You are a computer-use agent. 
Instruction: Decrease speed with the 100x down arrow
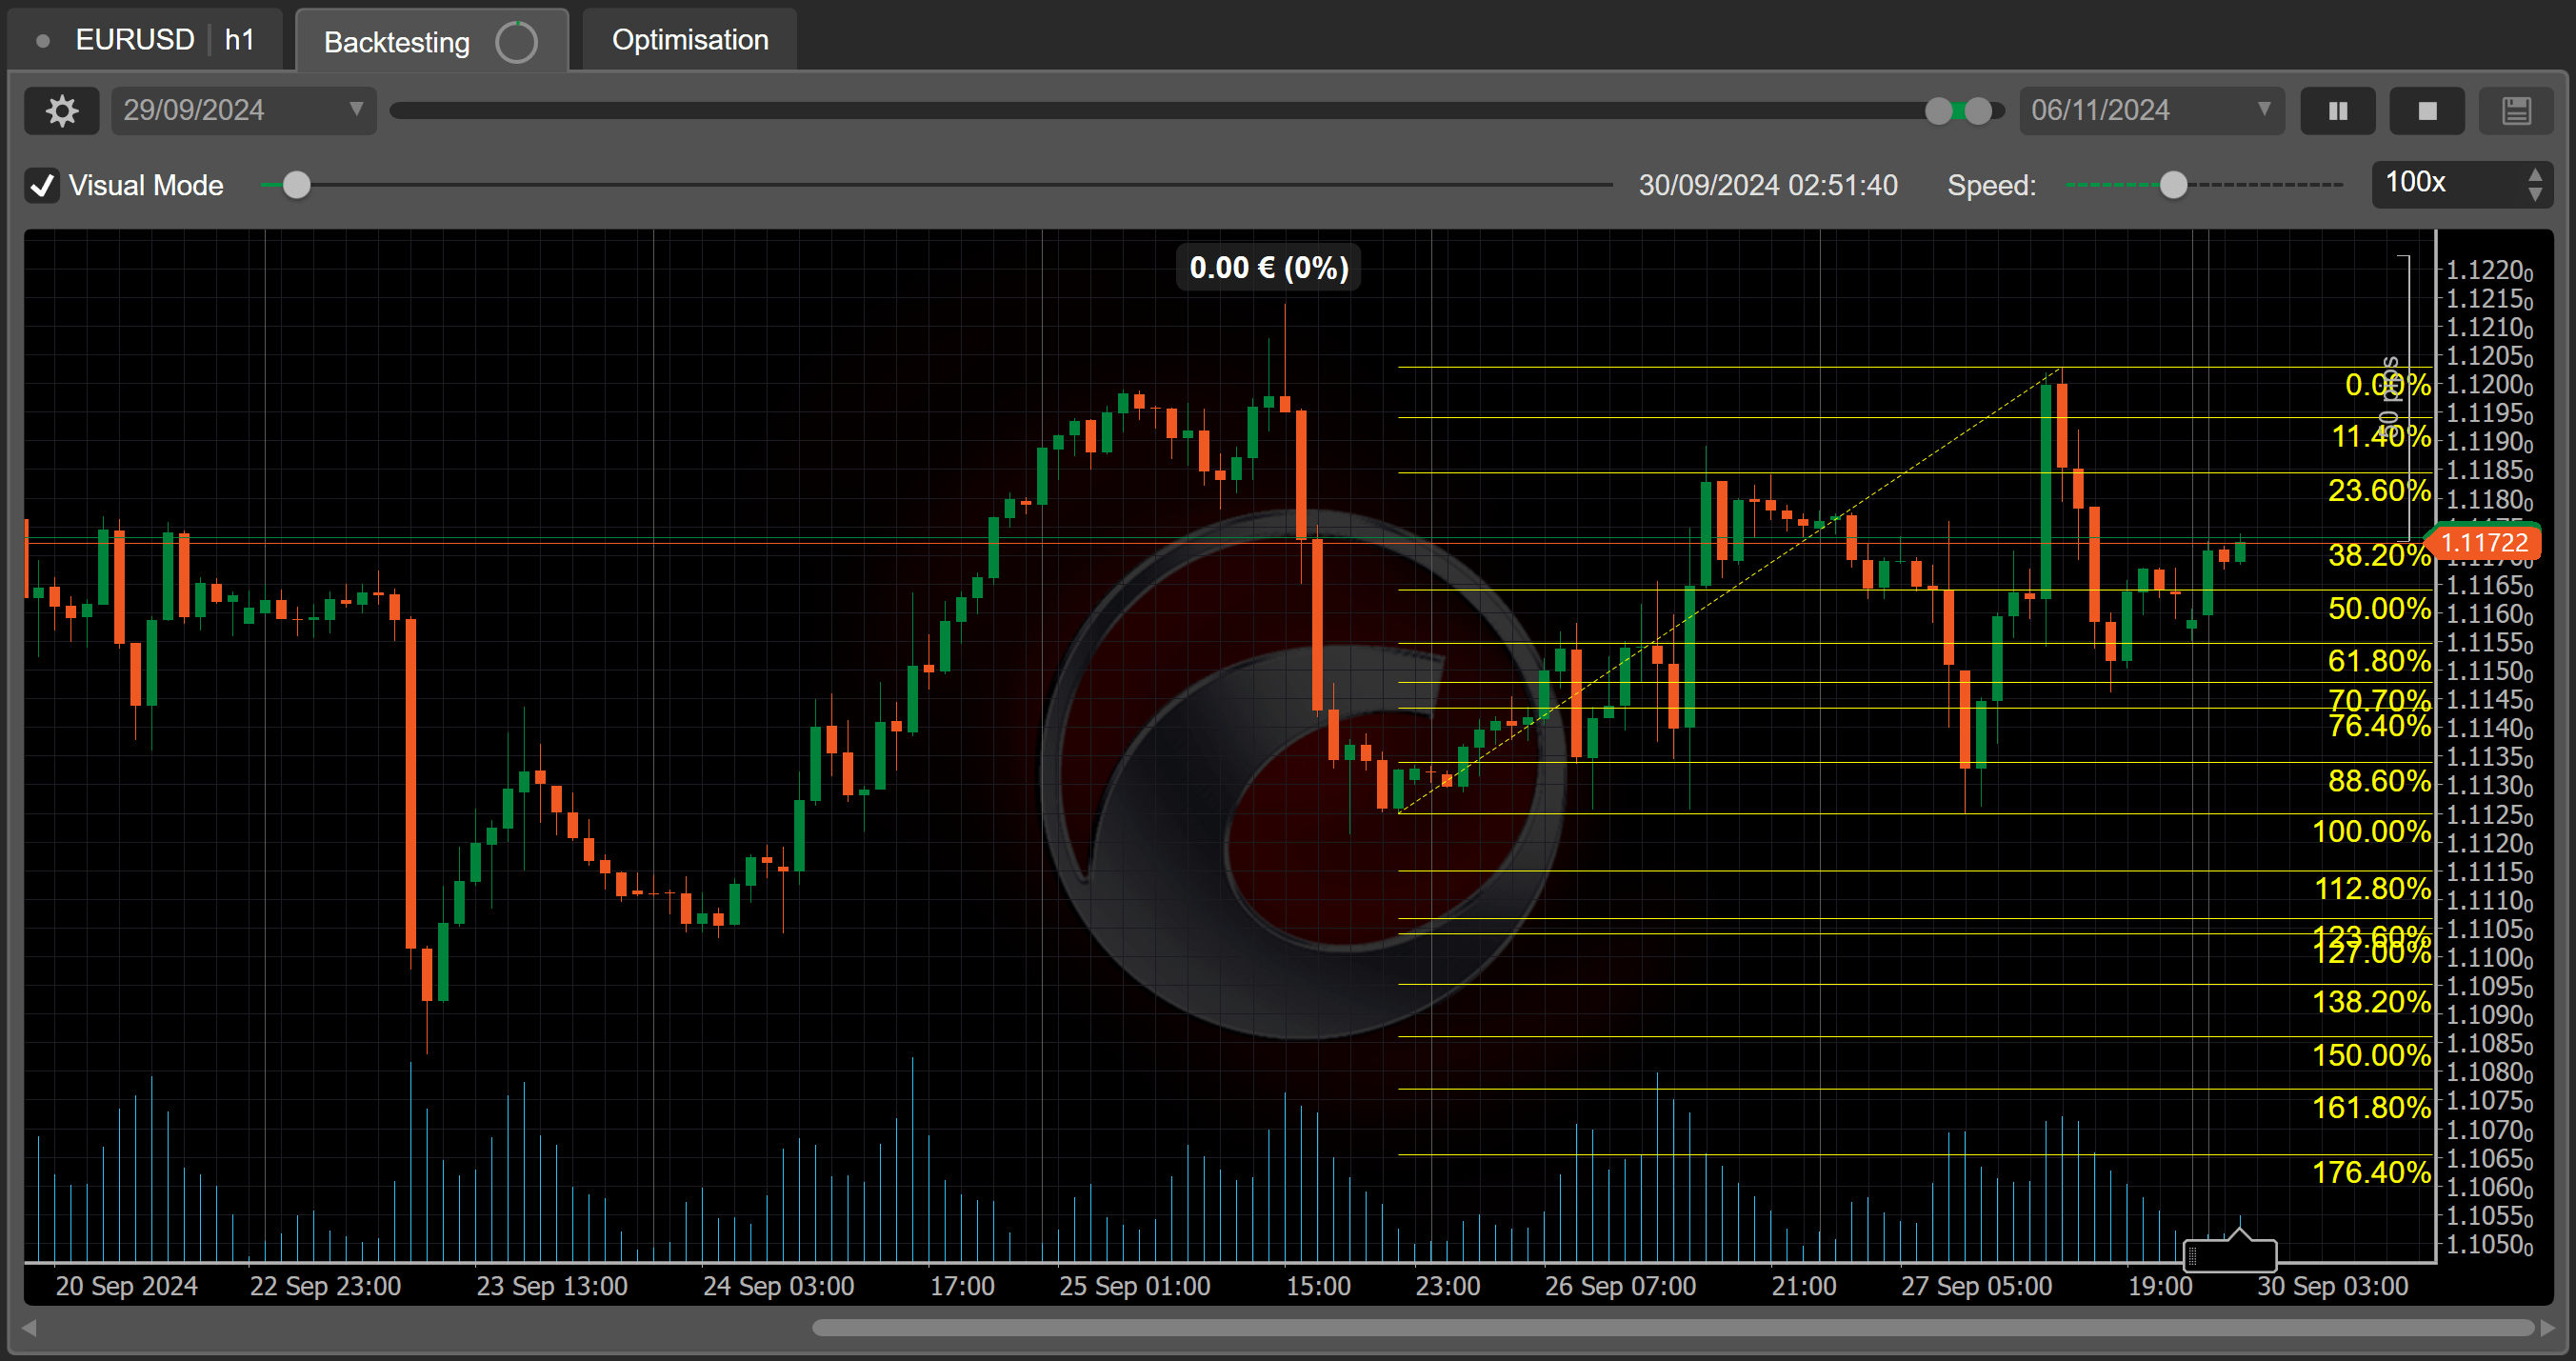click(x=2535, y=195)
